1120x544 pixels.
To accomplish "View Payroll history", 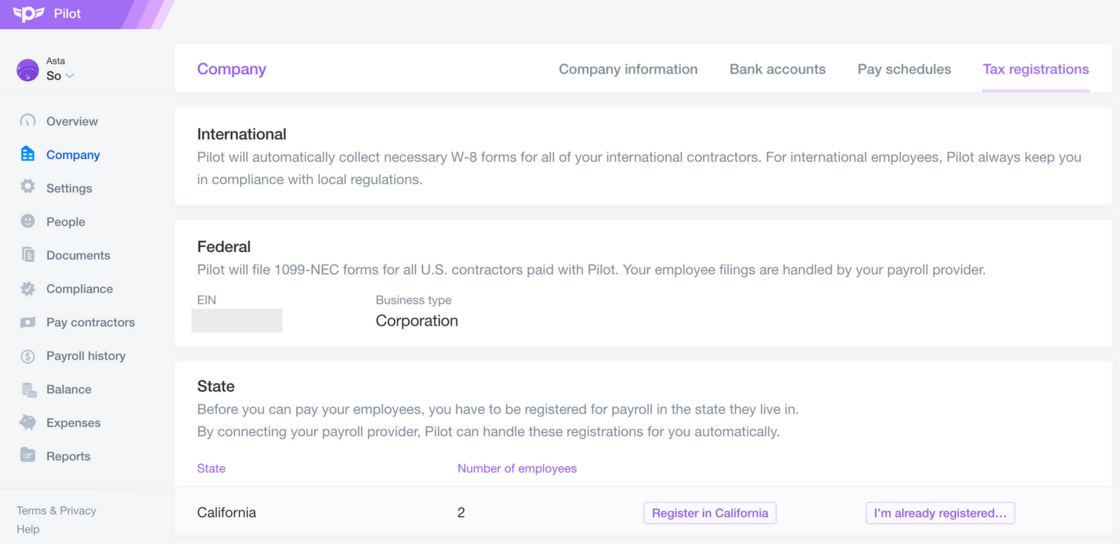I will pyautogui.click(x=86, y=356).
